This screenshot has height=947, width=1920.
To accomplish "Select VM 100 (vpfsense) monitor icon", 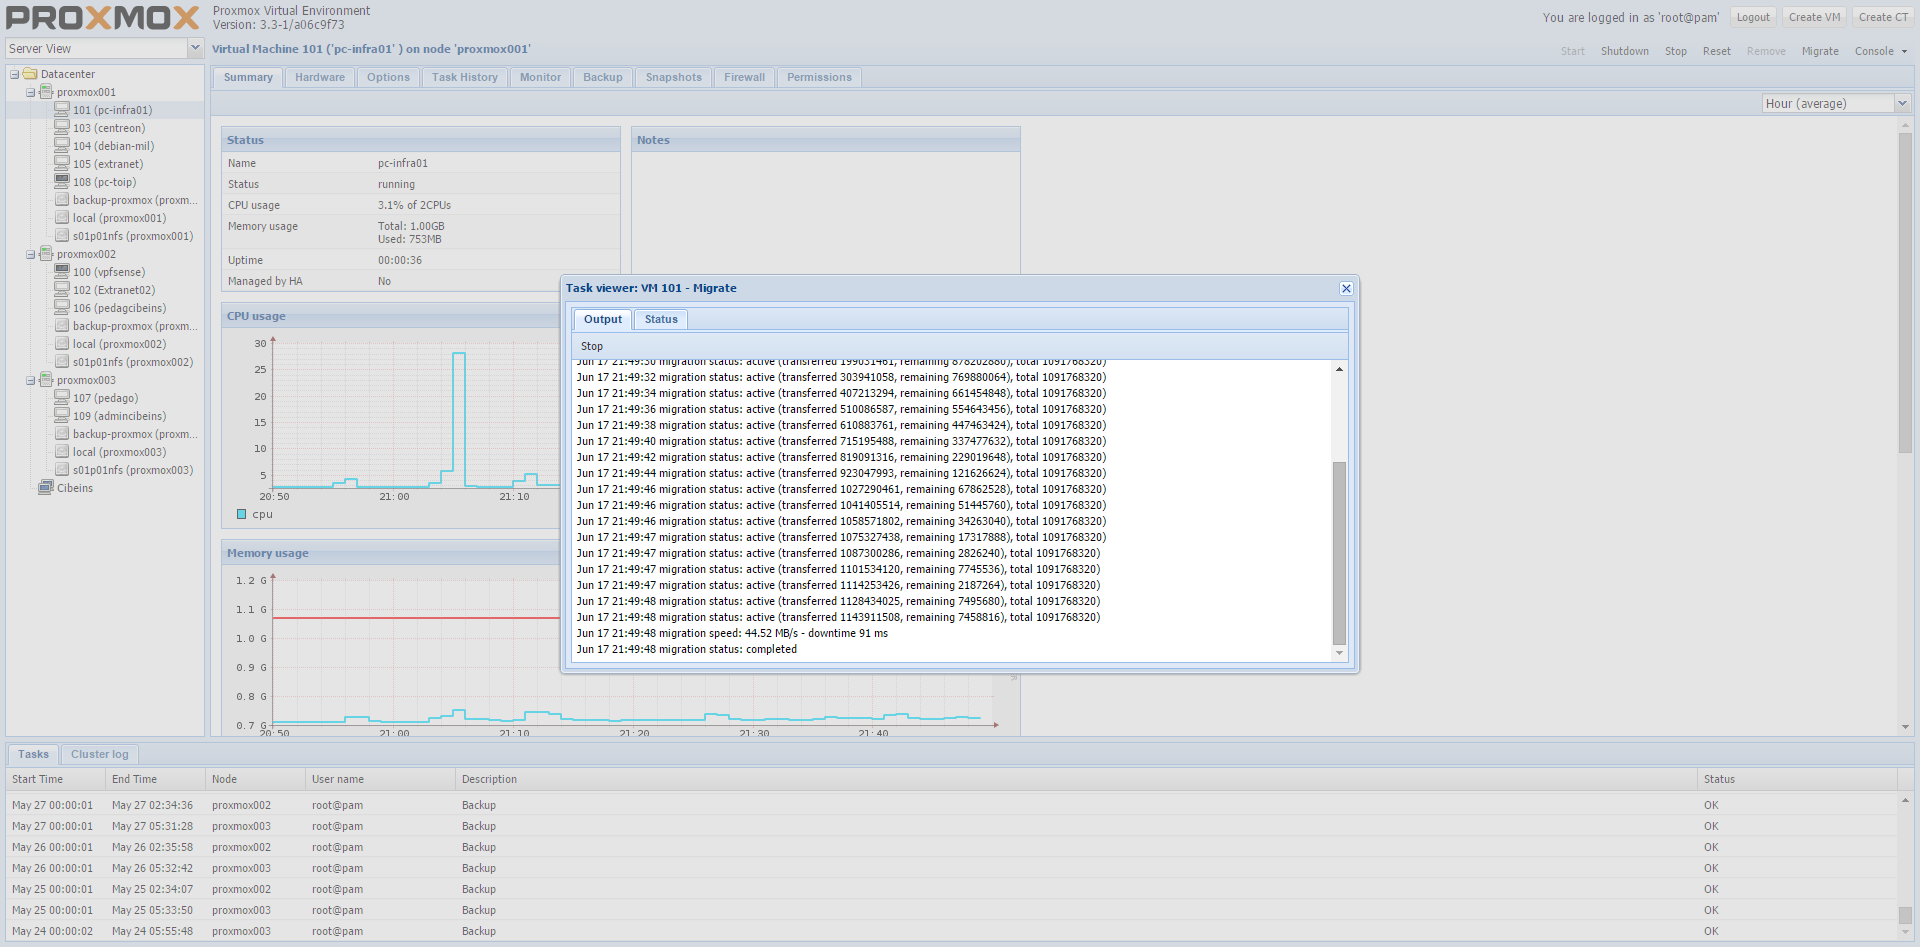I will [x=62, y=272].
